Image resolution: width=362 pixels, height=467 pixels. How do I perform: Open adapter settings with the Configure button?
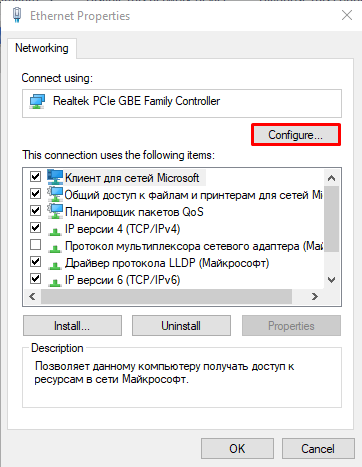pos(296,135)
